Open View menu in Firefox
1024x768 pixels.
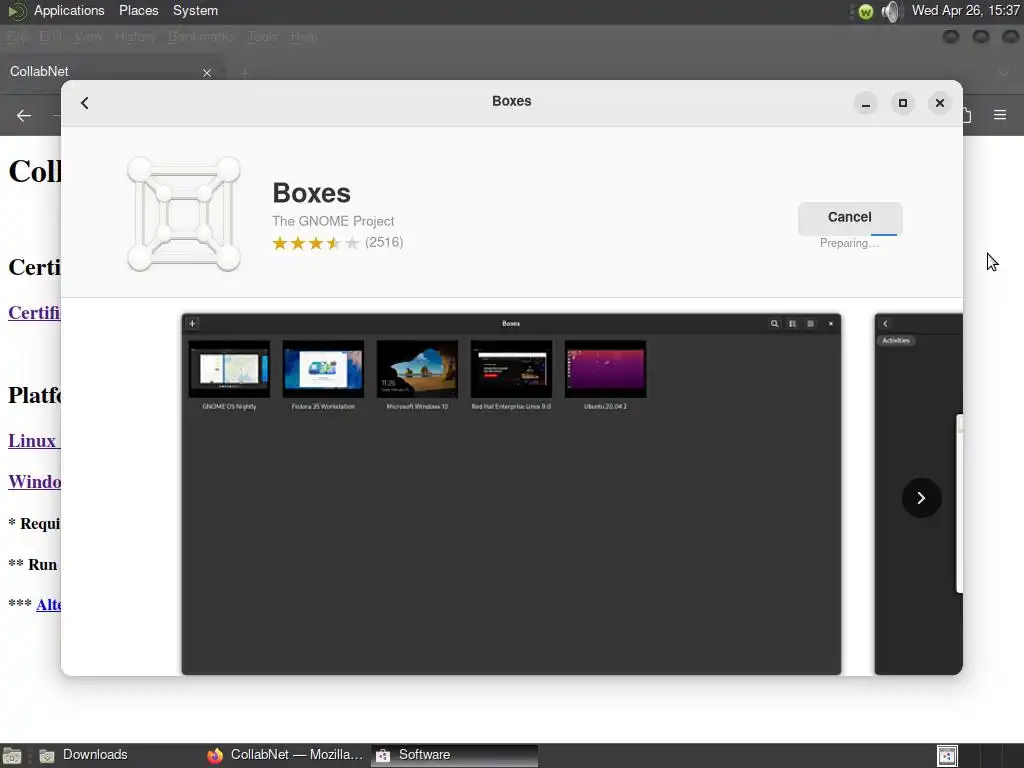tap(88, 37)
